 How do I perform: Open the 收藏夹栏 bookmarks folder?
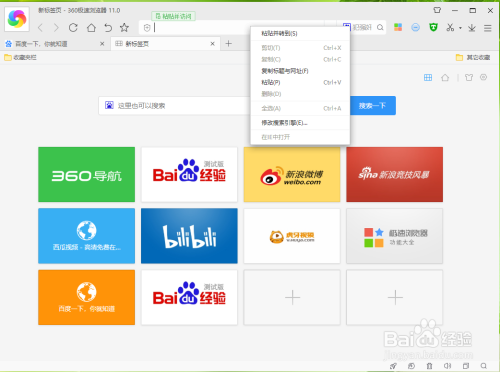[x=21, y=58]
